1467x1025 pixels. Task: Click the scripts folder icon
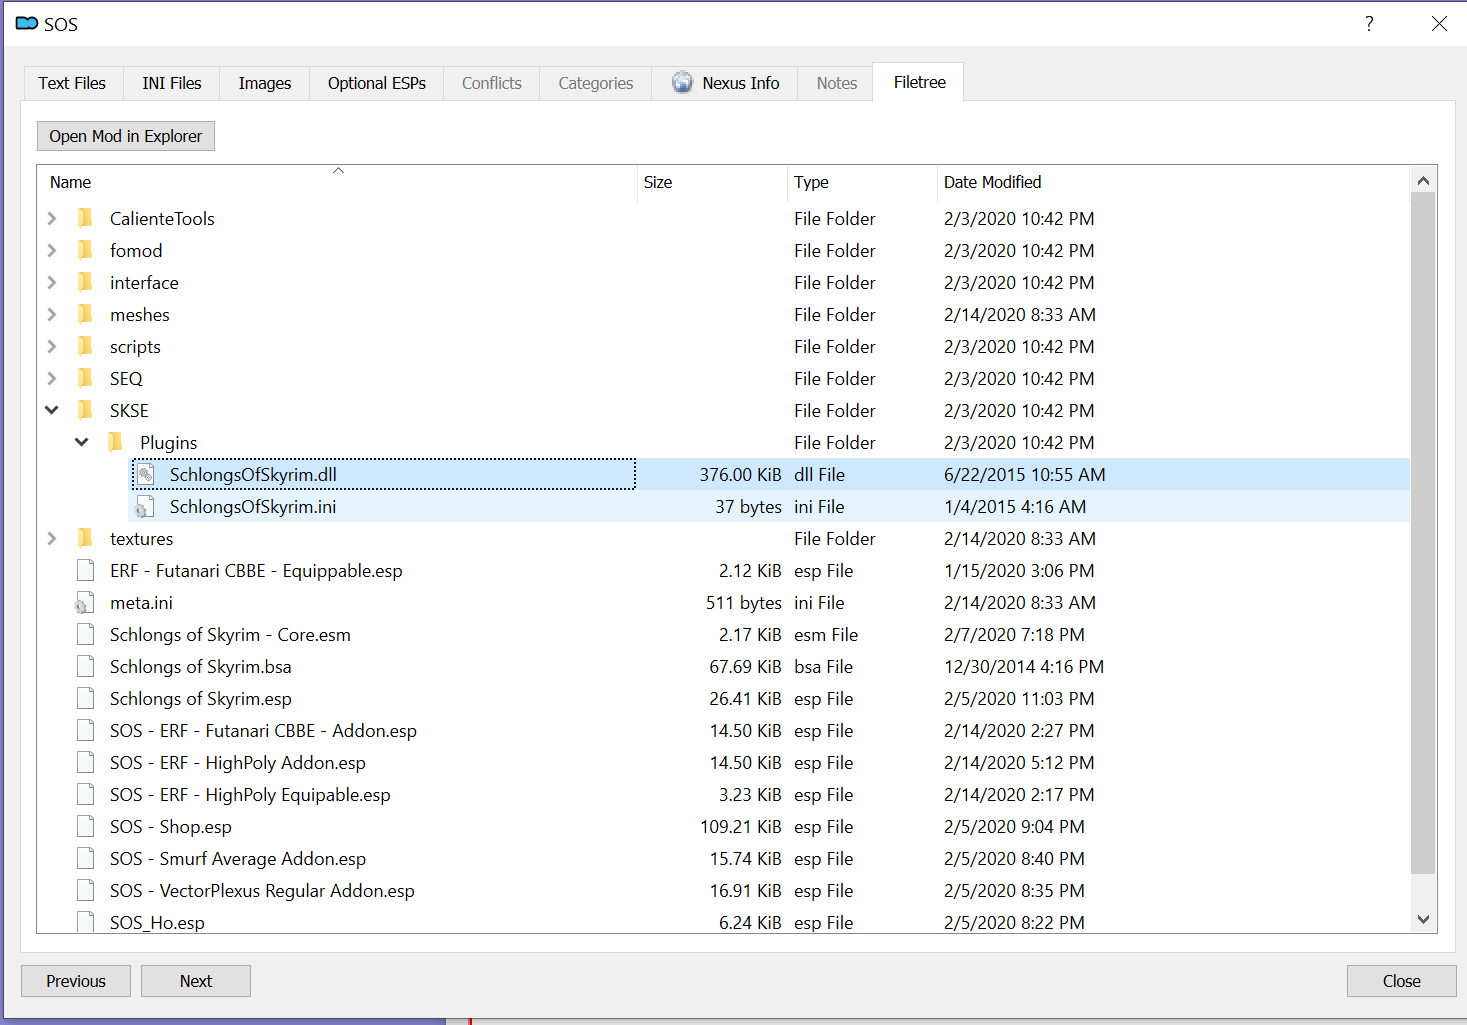85,346
